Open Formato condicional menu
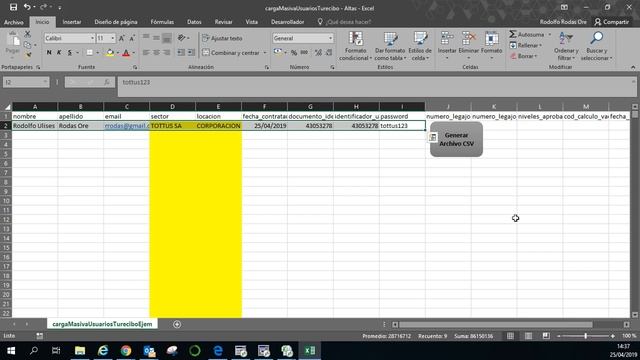 356,46
